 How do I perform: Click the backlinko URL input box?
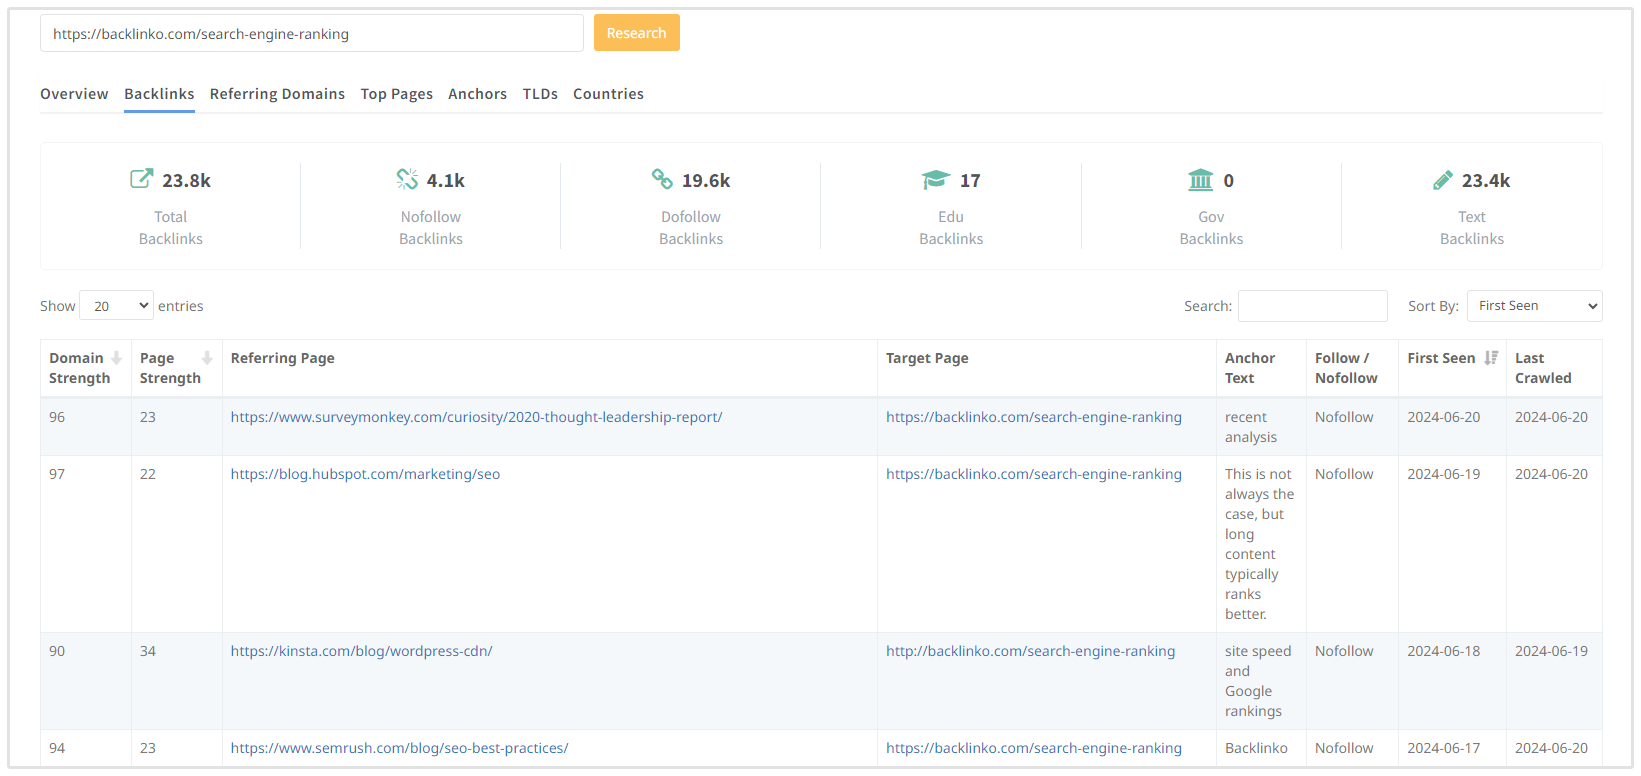click(x=311, y=33)
